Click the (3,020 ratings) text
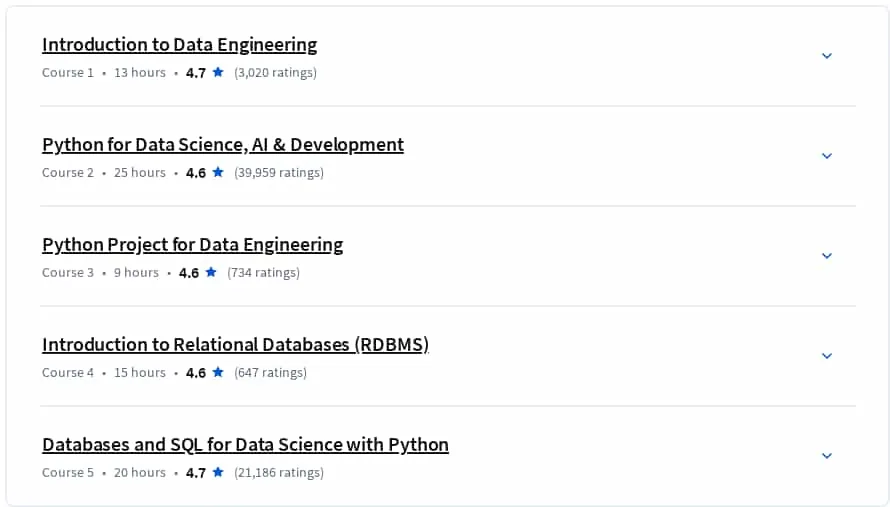Image resolution: width=890 pixels, height=507 pixels. click(x=275, y=73)
